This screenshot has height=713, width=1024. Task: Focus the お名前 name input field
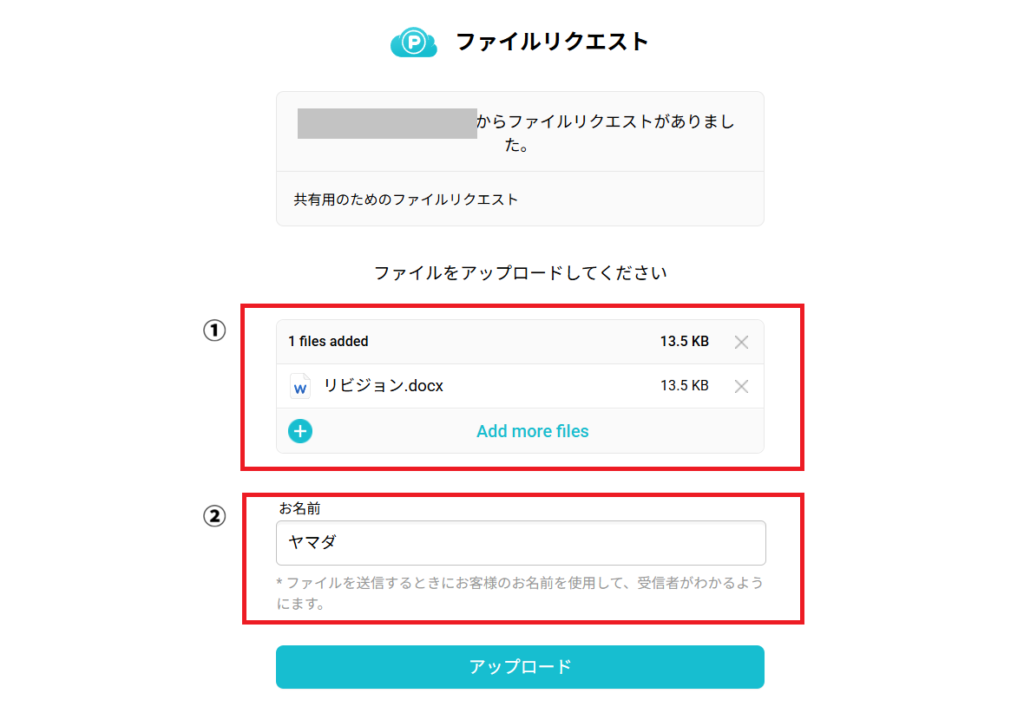520,543
